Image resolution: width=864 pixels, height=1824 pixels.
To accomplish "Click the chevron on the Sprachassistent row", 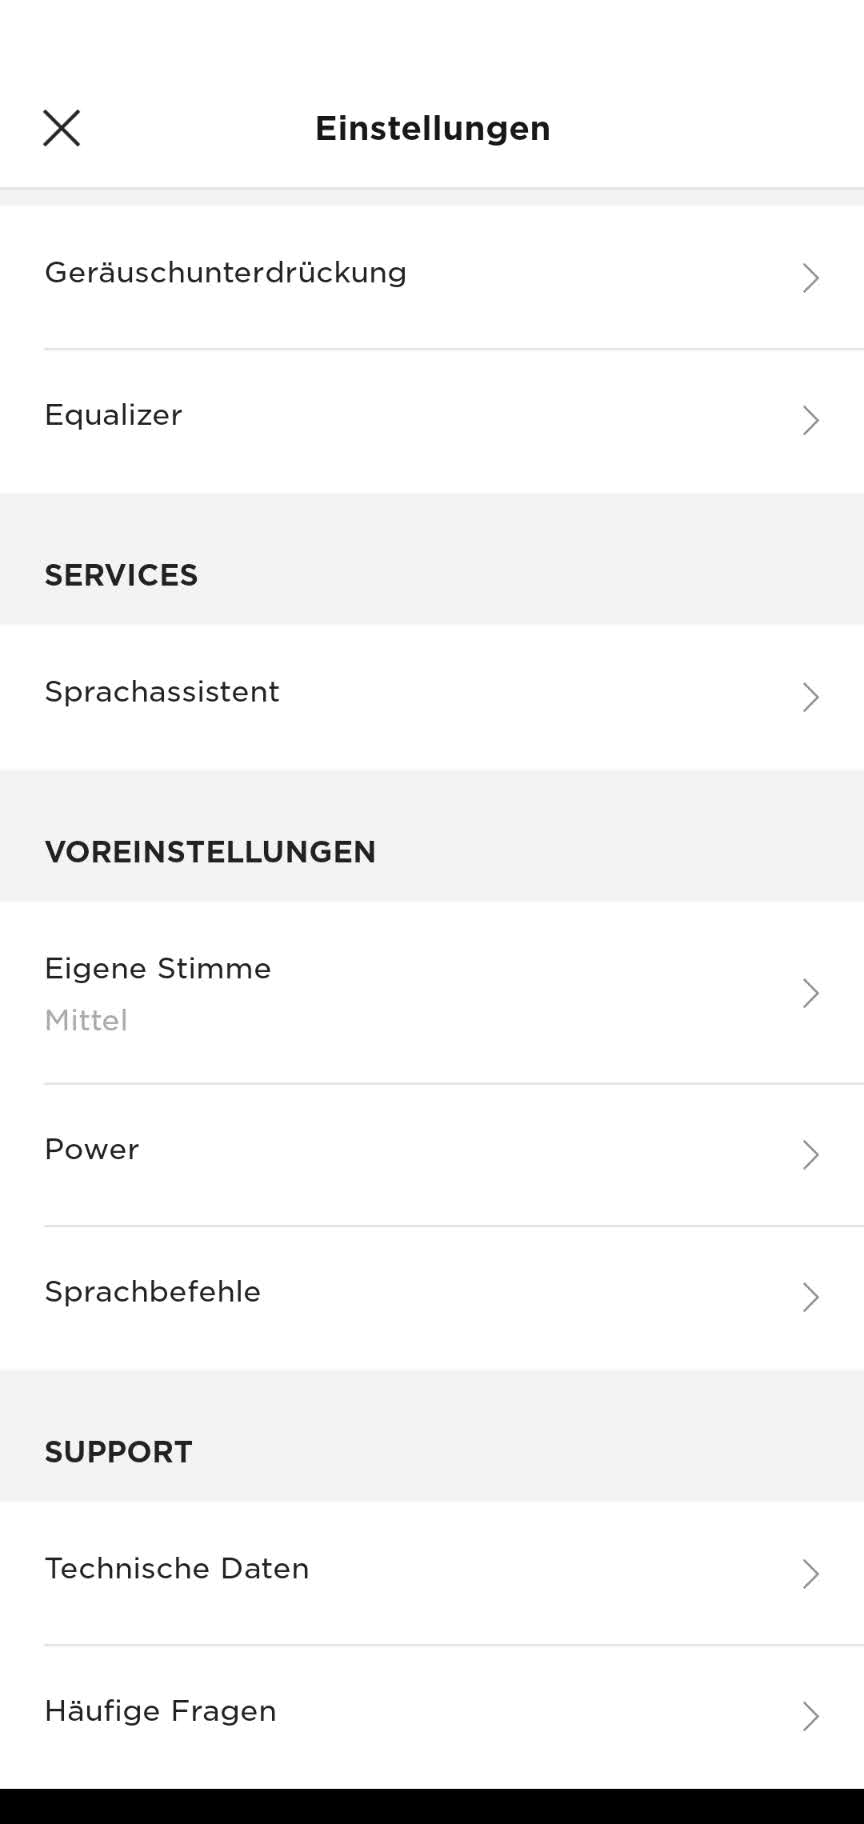I will pyautogui.click(x=810, y=697).
